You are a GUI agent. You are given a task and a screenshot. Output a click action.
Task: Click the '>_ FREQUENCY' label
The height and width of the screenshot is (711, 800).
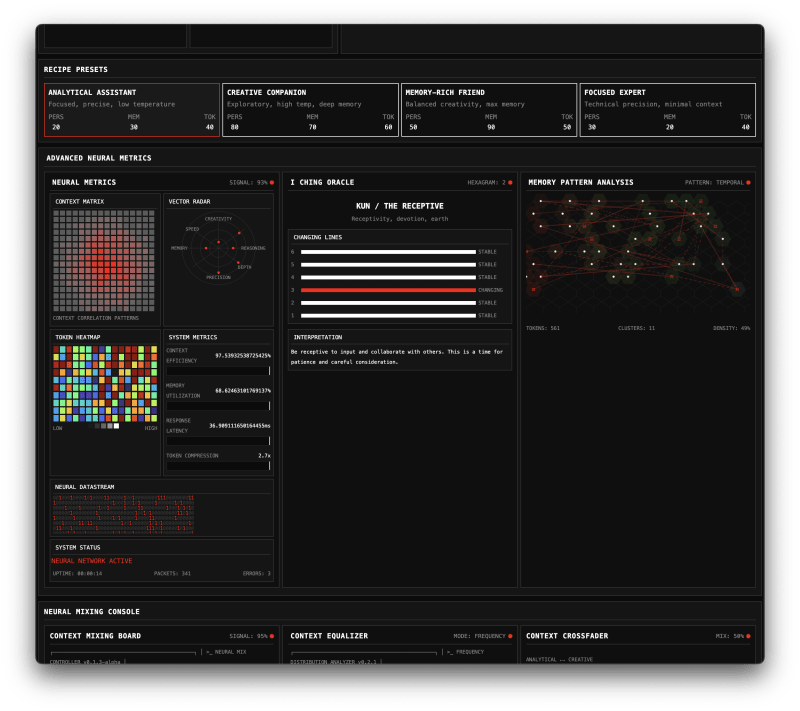pos(465,652)
